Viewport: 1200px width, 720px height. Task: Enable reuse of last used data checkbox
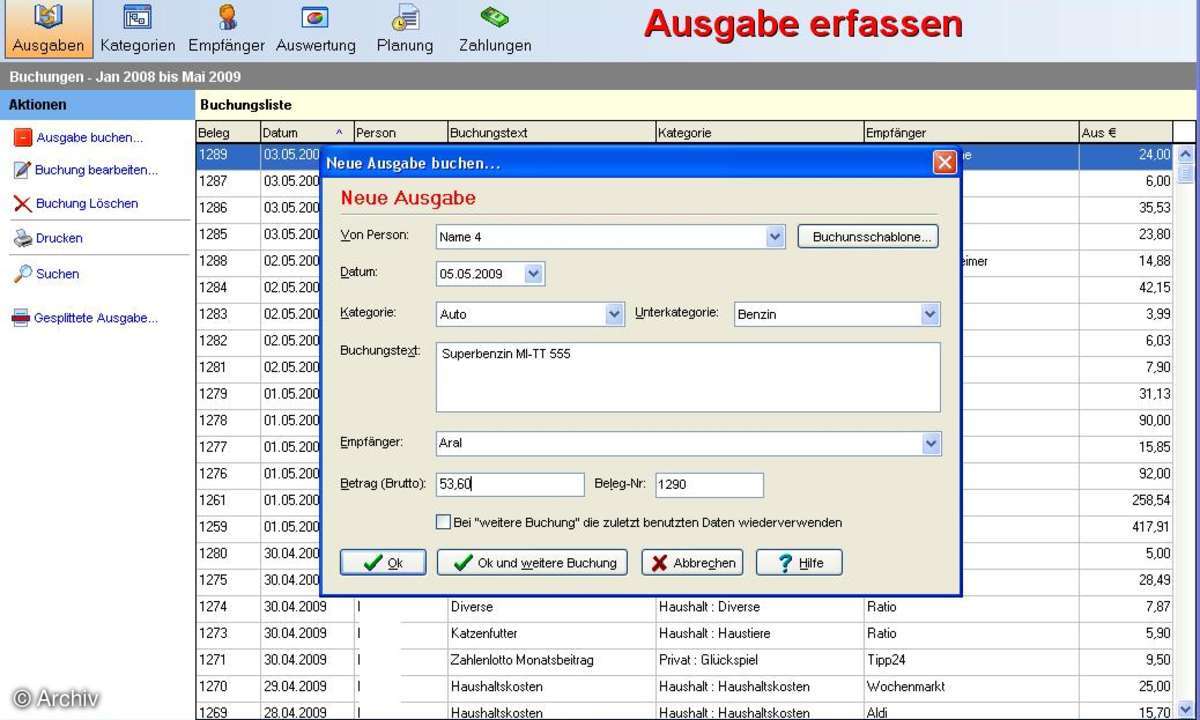point(443,522)
